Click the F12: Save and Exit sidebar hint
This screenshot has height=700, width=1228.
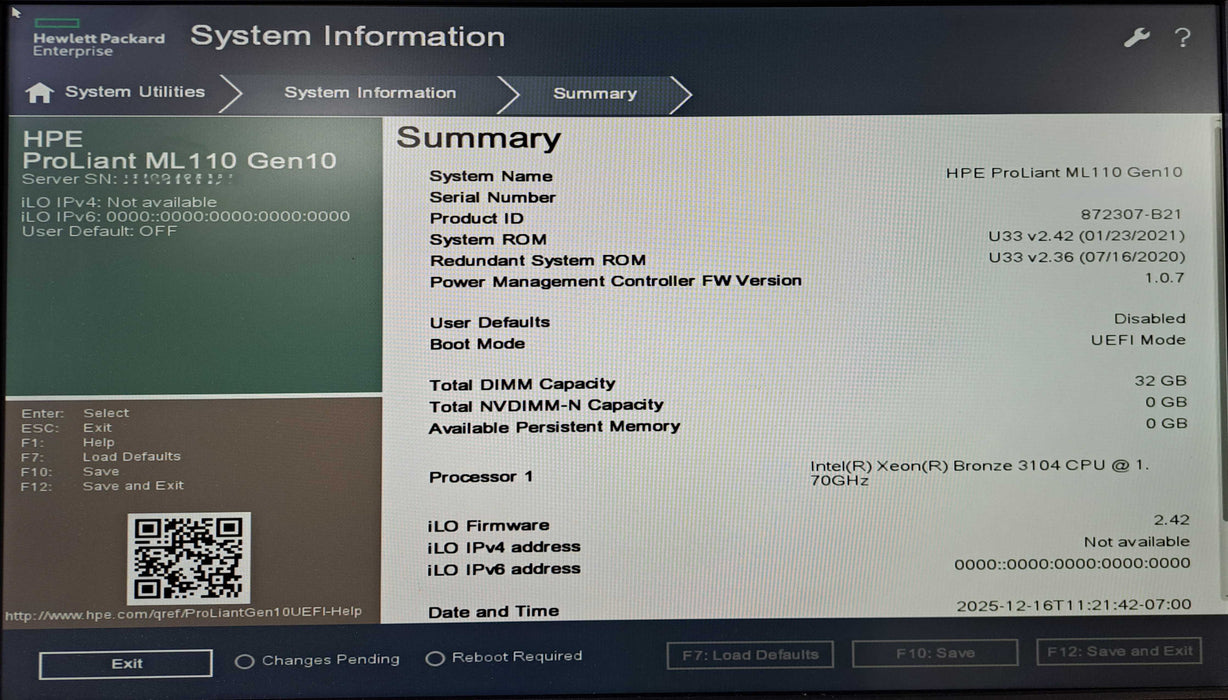103,486
